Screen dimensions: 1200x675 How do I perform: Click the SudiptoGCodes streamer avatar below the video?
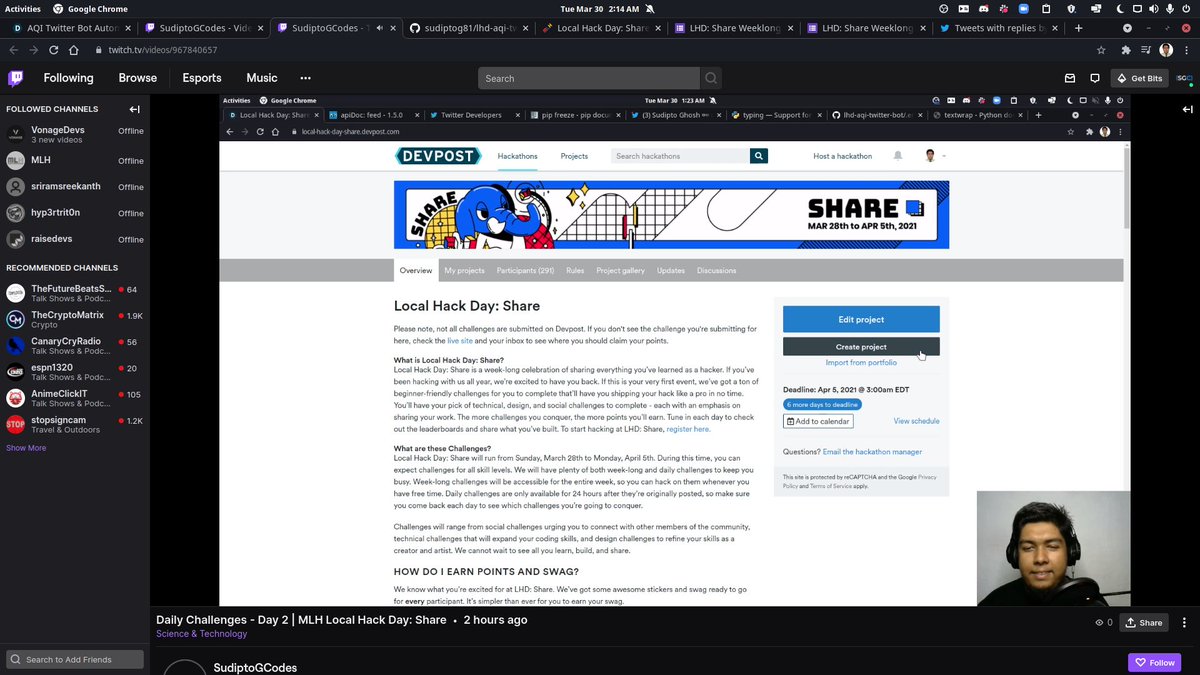click(185, 668)
